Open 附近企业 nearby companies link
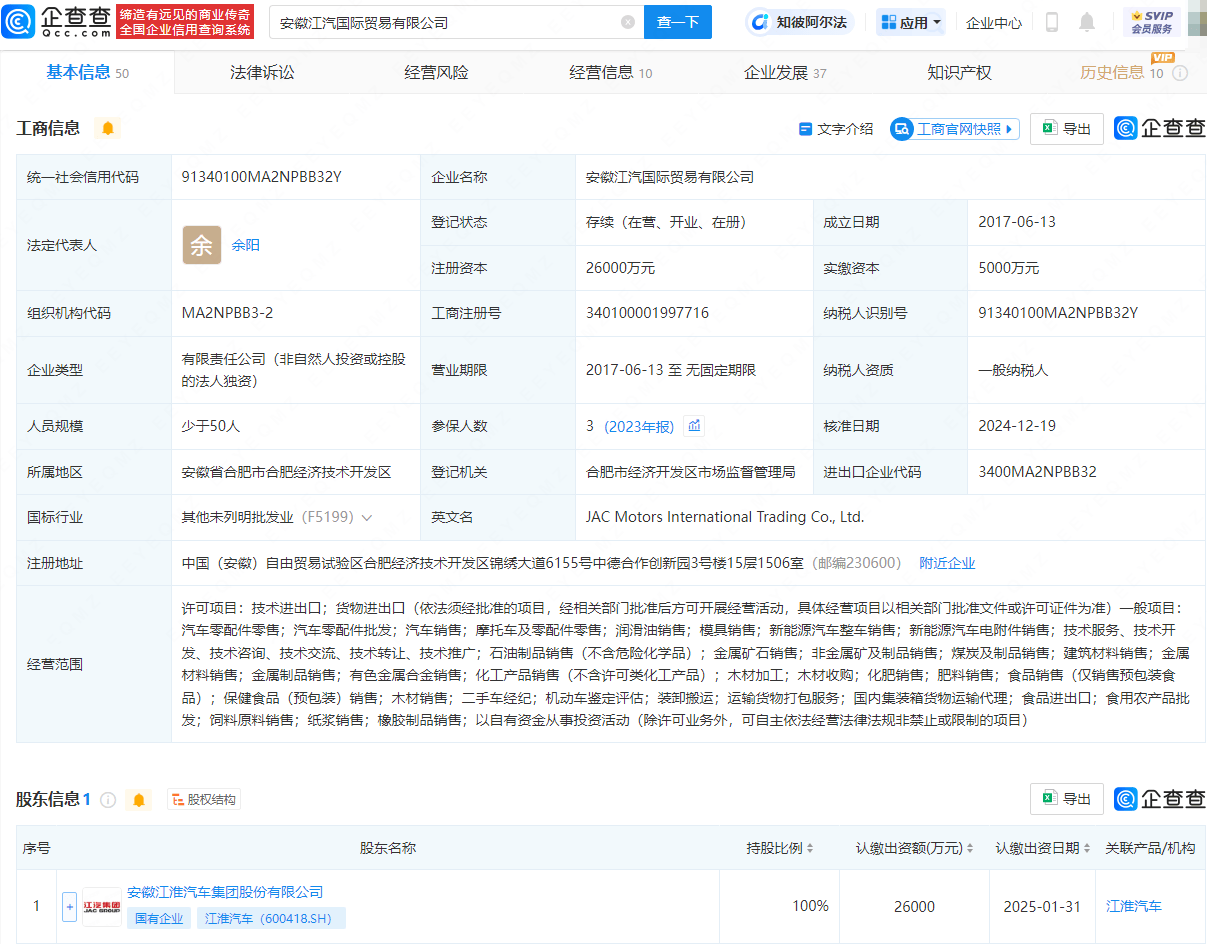1207x944 pixels. (947, 563)
